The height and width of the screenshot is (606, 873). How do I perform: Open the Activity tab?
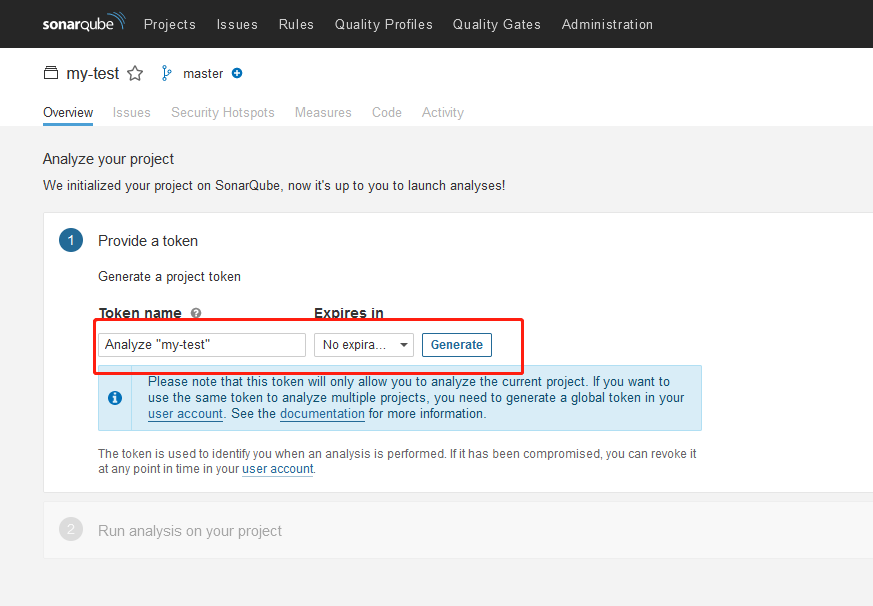(x=443, y=113)
